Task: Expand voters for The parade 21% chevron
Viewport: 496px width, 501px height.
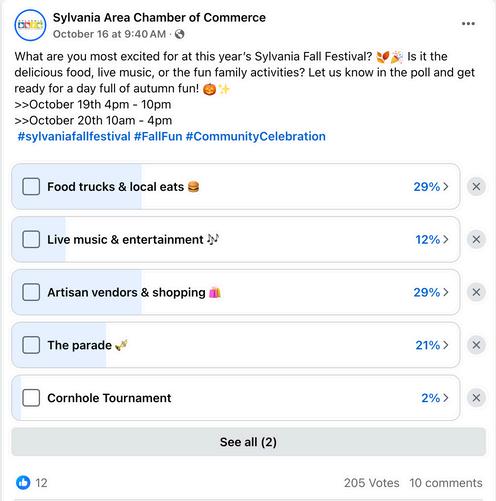Action: click(x=446, y=345)
